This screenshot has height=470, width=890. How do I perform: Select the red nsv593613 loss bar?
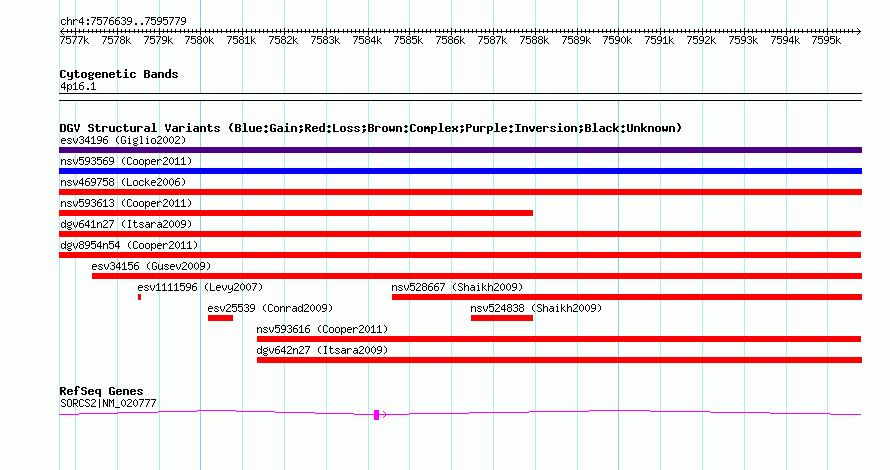tap(296, 213)
